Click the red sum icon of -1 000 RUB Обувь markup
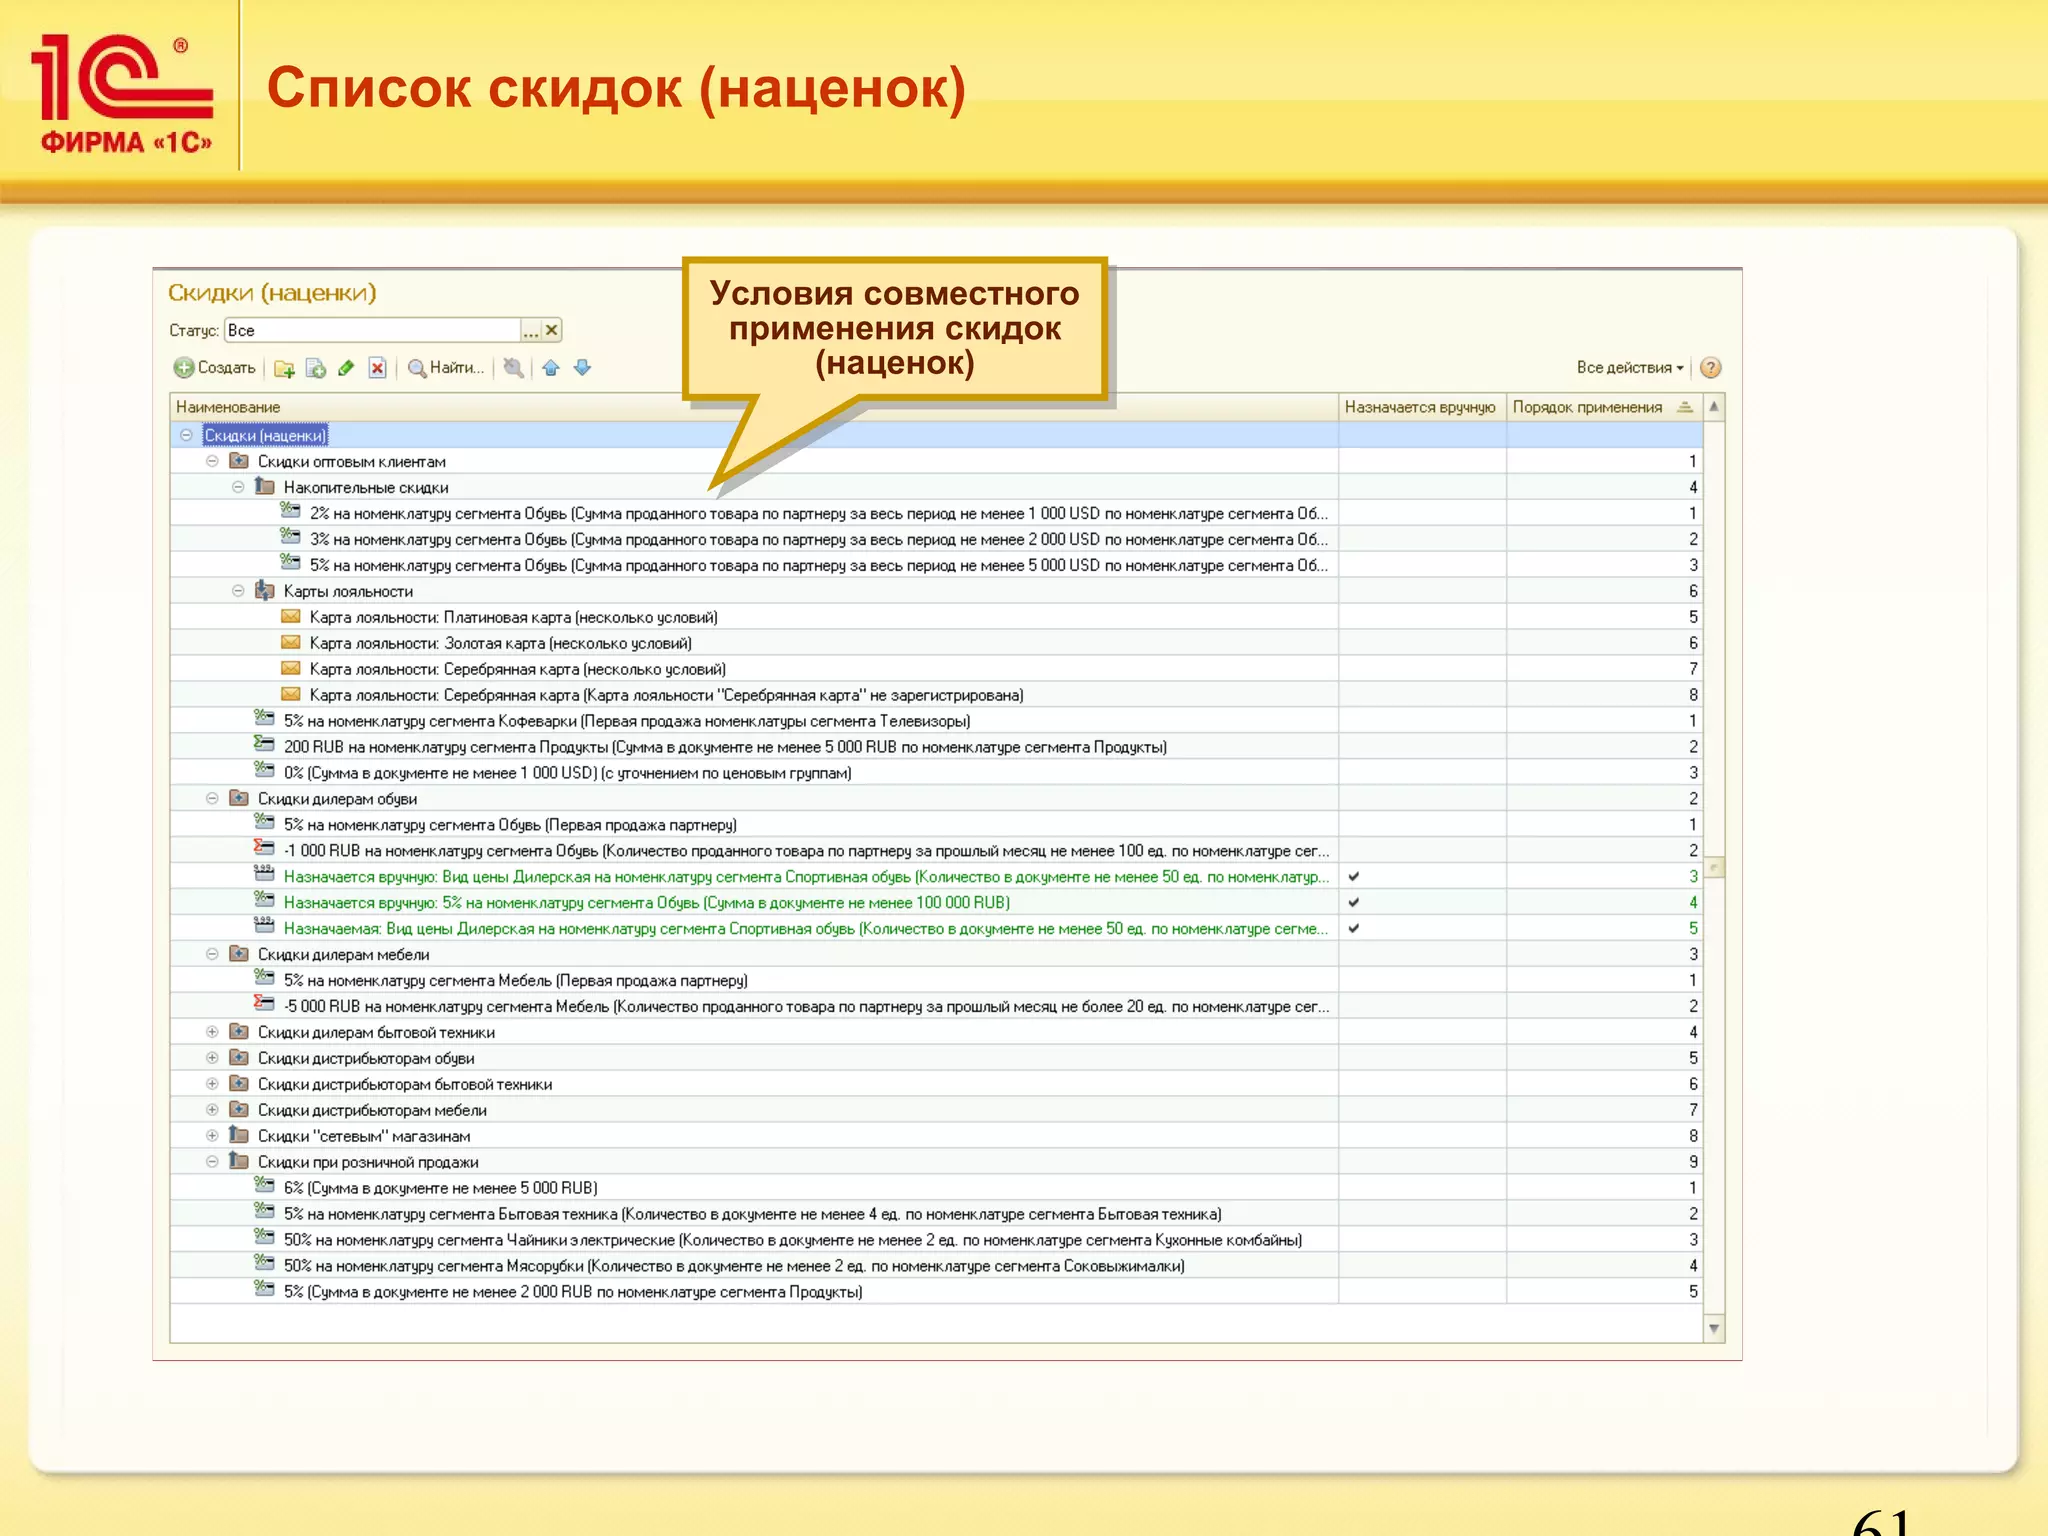The image size is (2048, 1536). pyautogui.click(x=264, y=848)
